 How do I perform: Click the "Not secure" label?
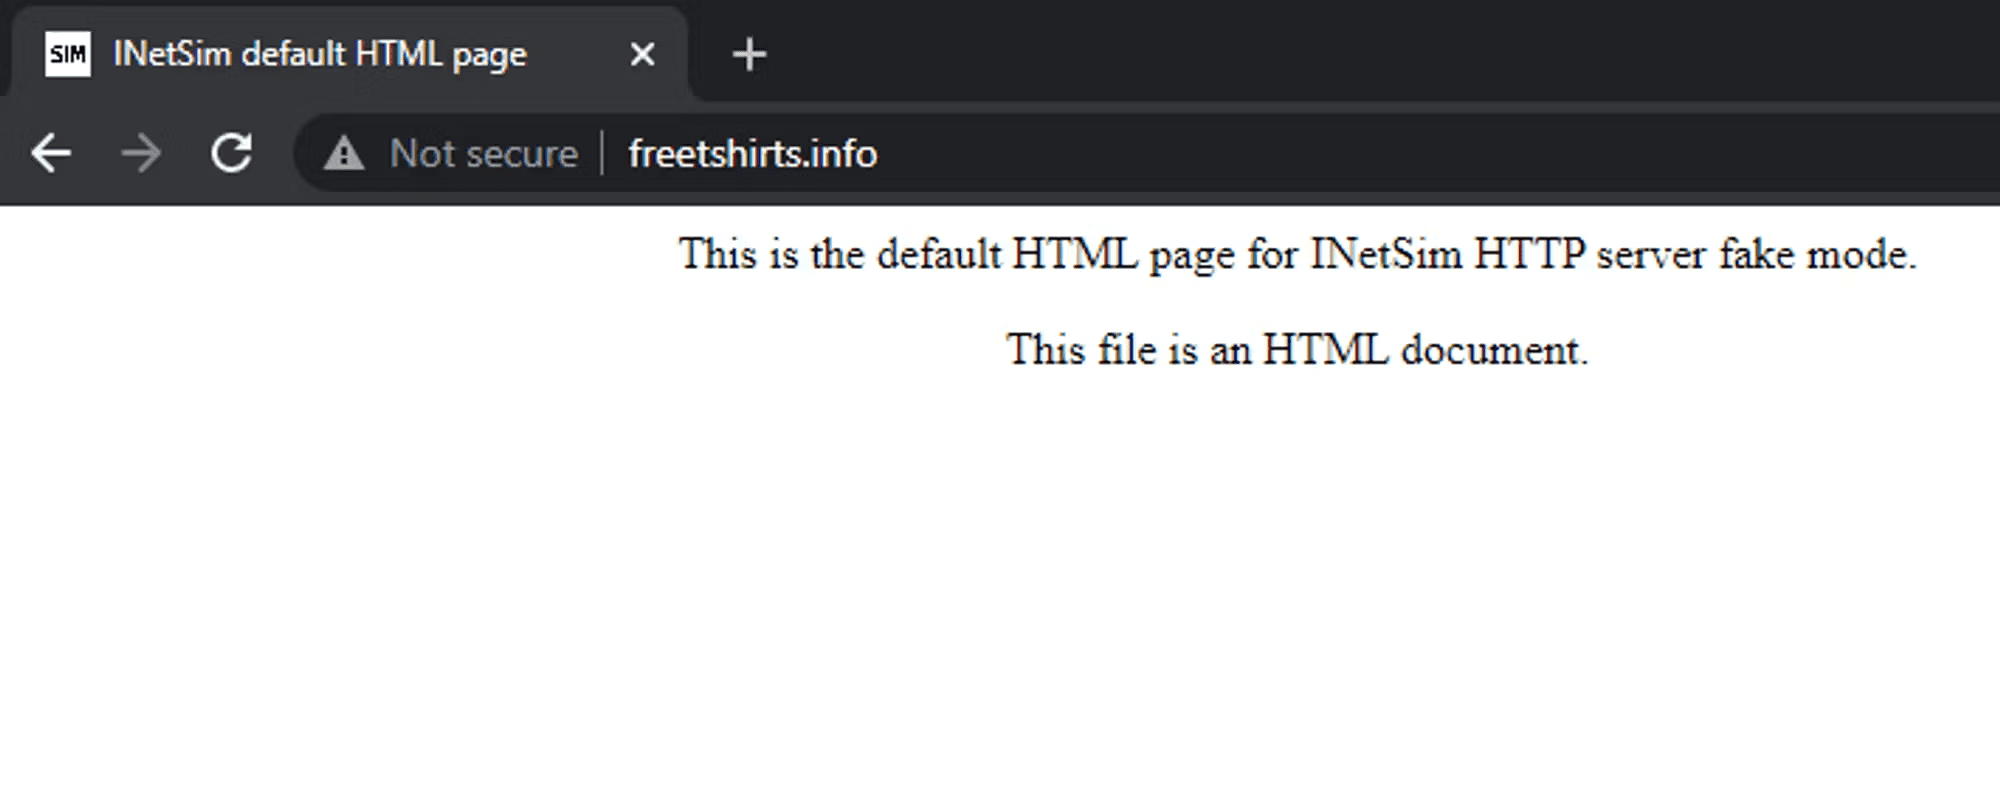(484, 154)
